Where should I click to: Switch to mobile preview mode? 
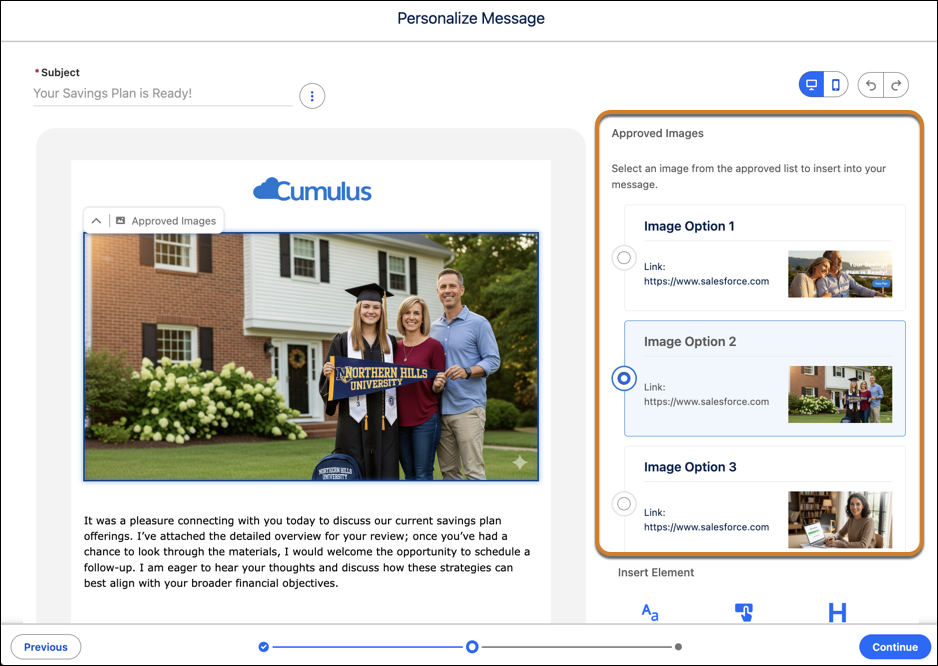click(836, 85)
